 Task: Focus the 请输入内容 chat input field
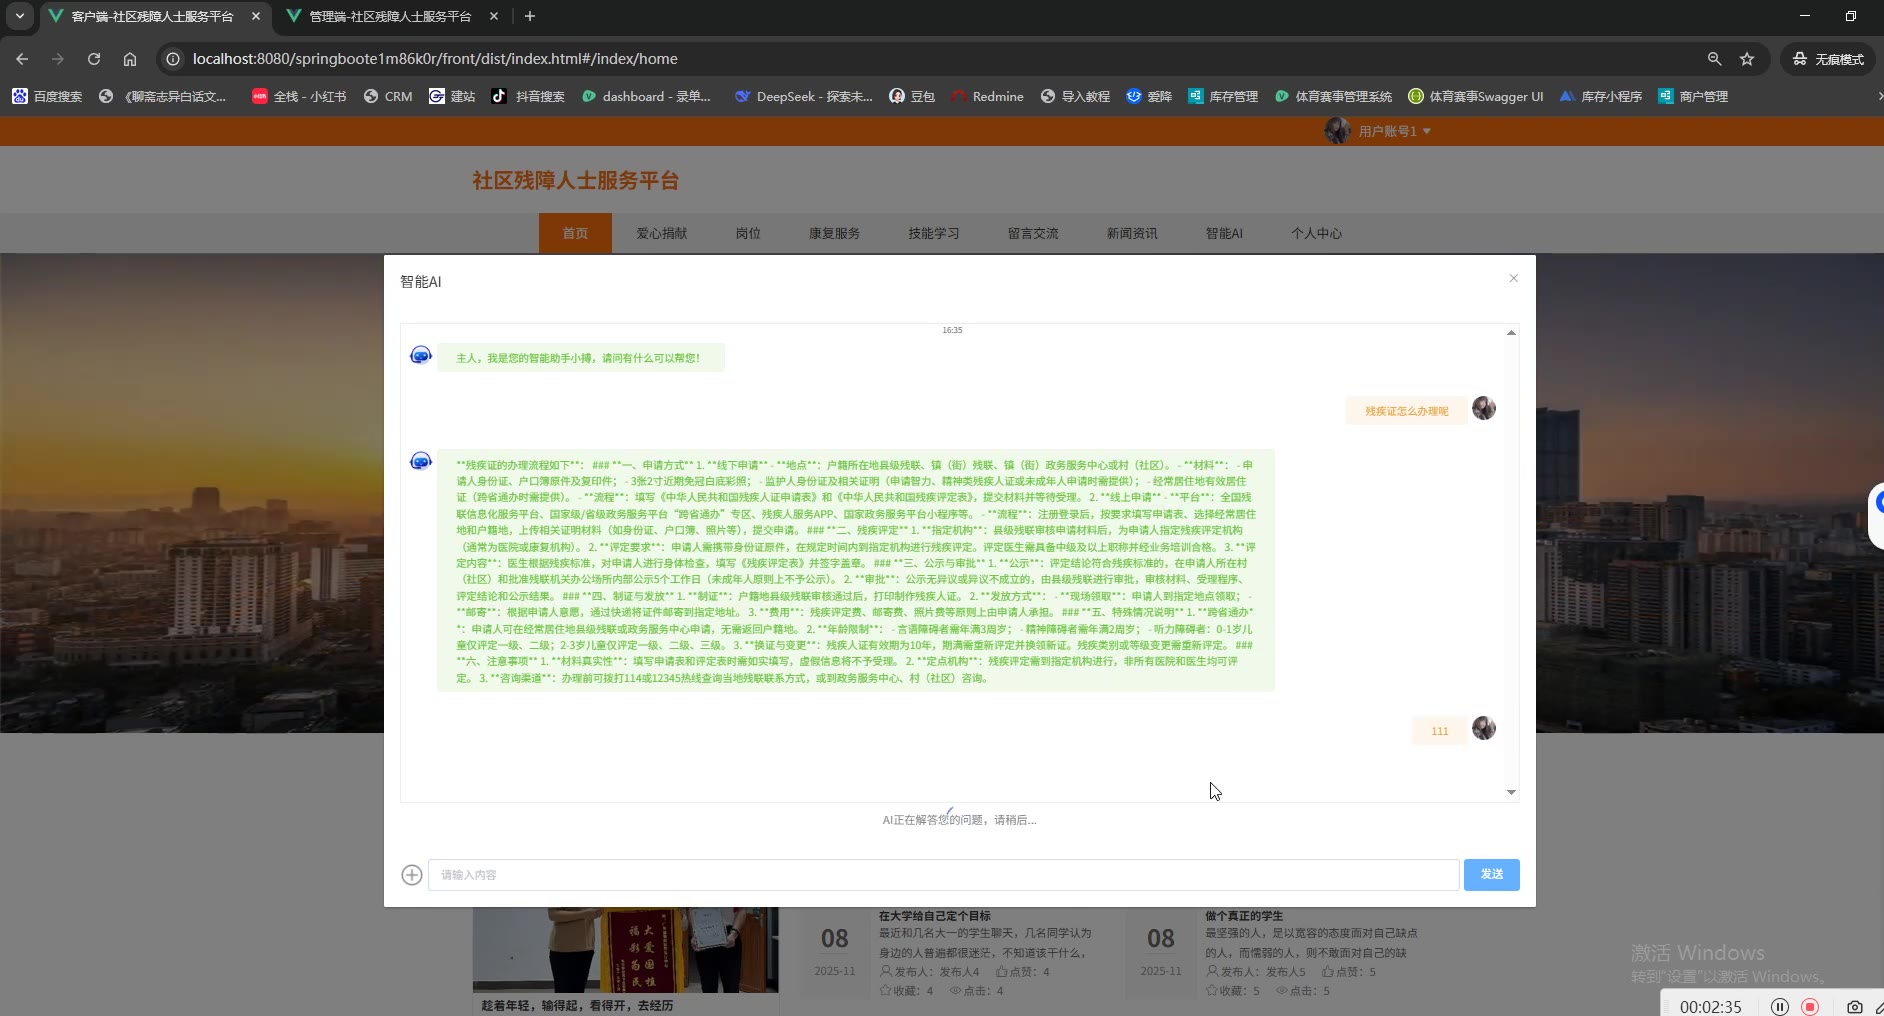943,875
